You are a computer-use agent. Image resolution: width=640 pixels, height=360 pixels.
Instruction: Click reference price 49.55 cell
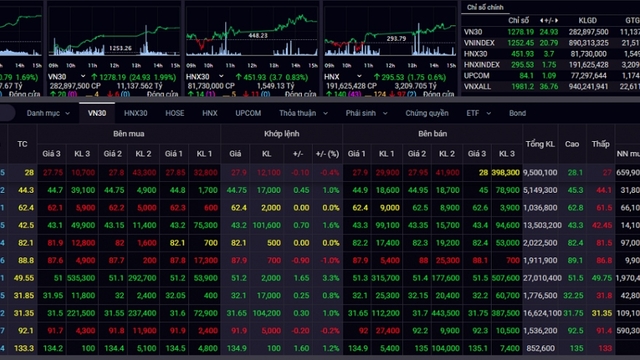[x=24, y=278]
